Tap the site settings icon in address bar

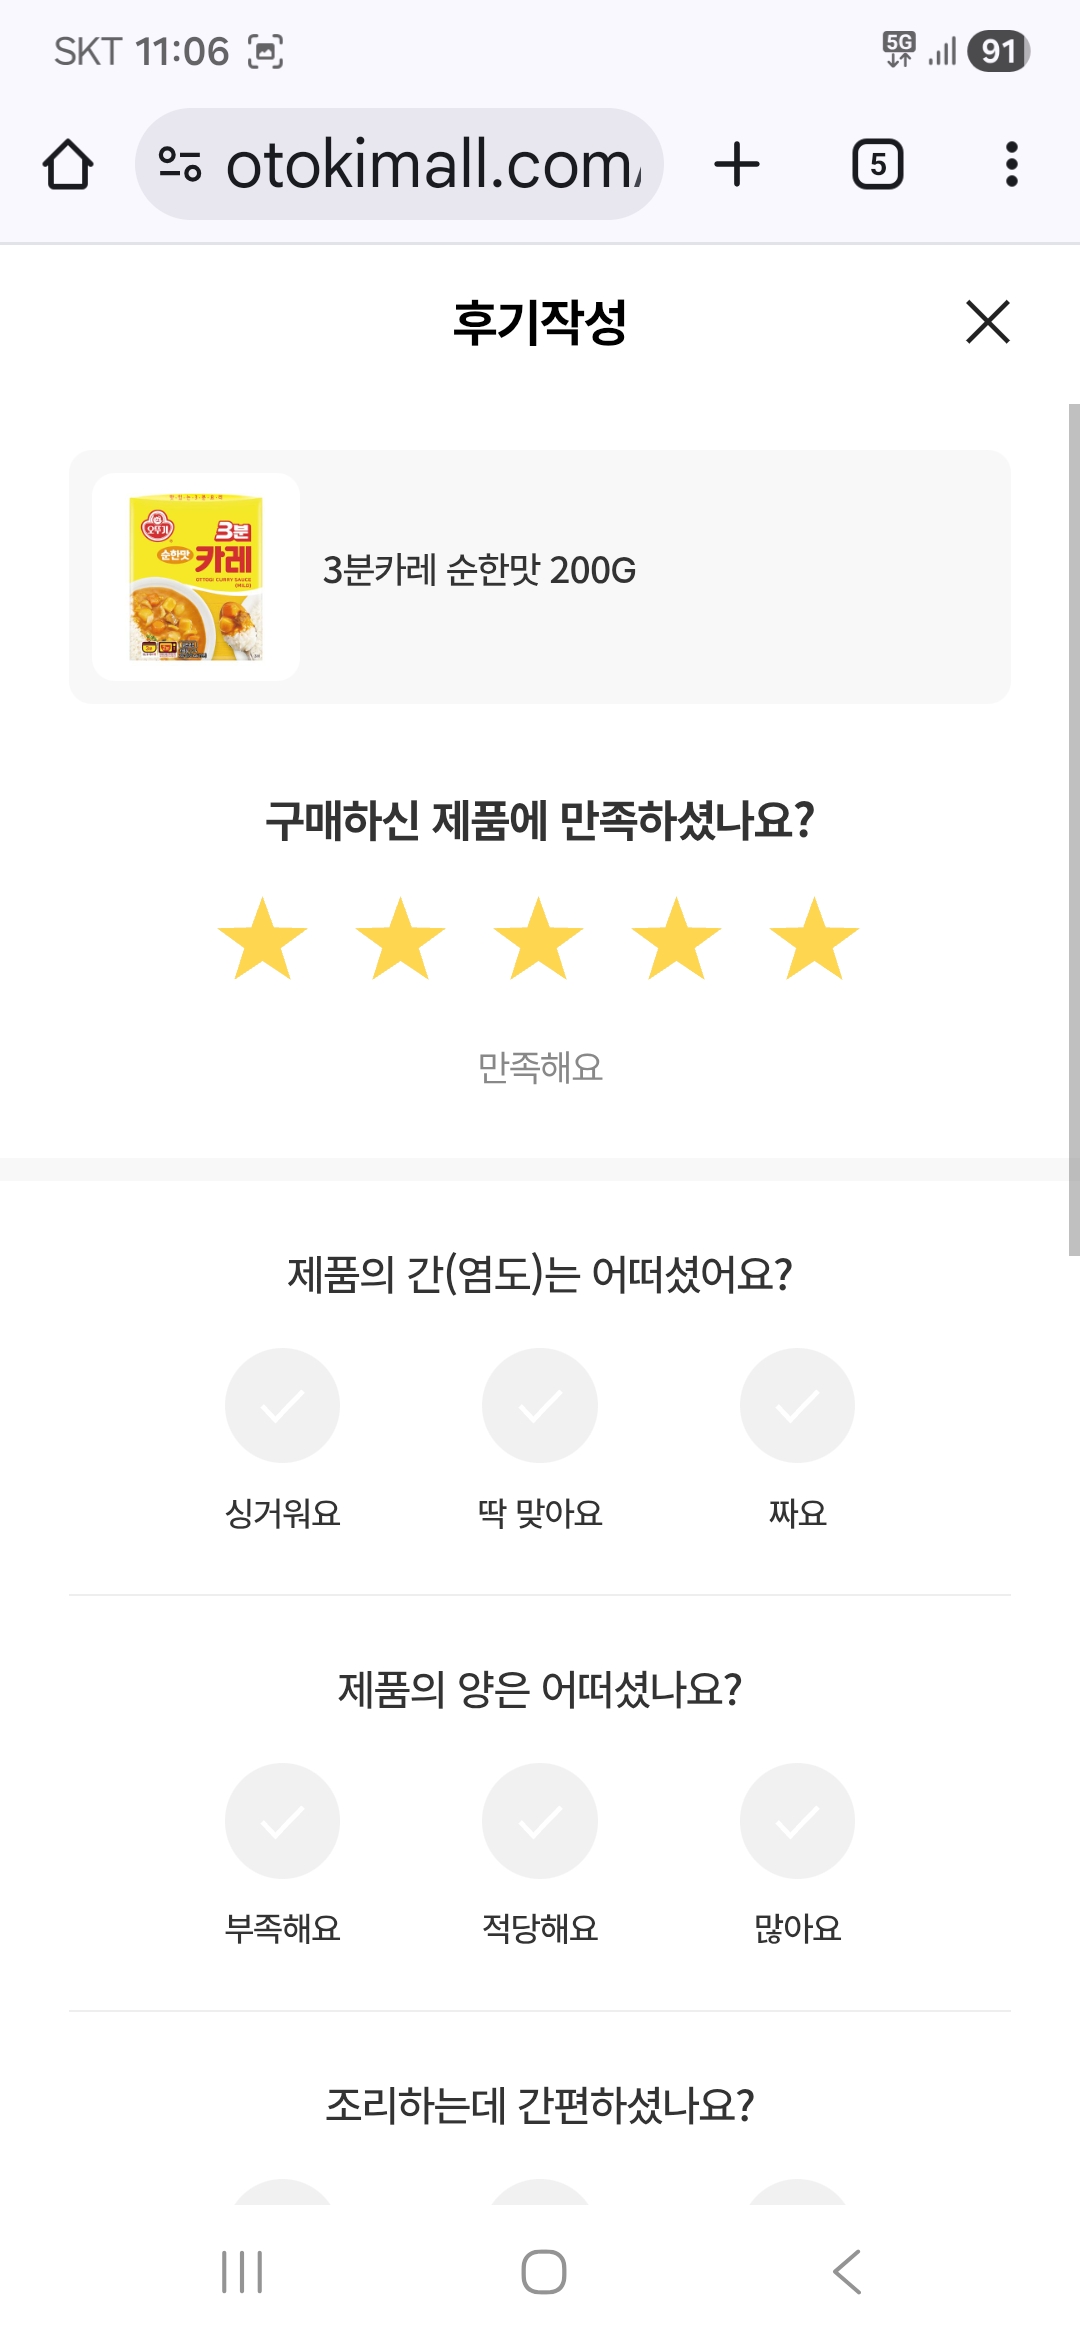click(x=180, y=165)
